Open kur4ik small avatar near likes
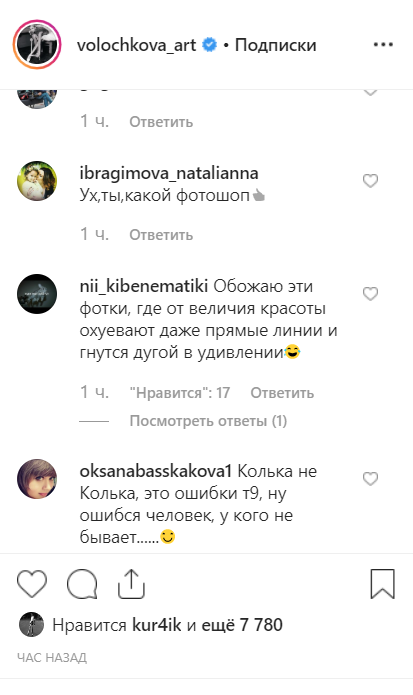The height and width of the screenshot is (695, 413). [x=31, y=625]
